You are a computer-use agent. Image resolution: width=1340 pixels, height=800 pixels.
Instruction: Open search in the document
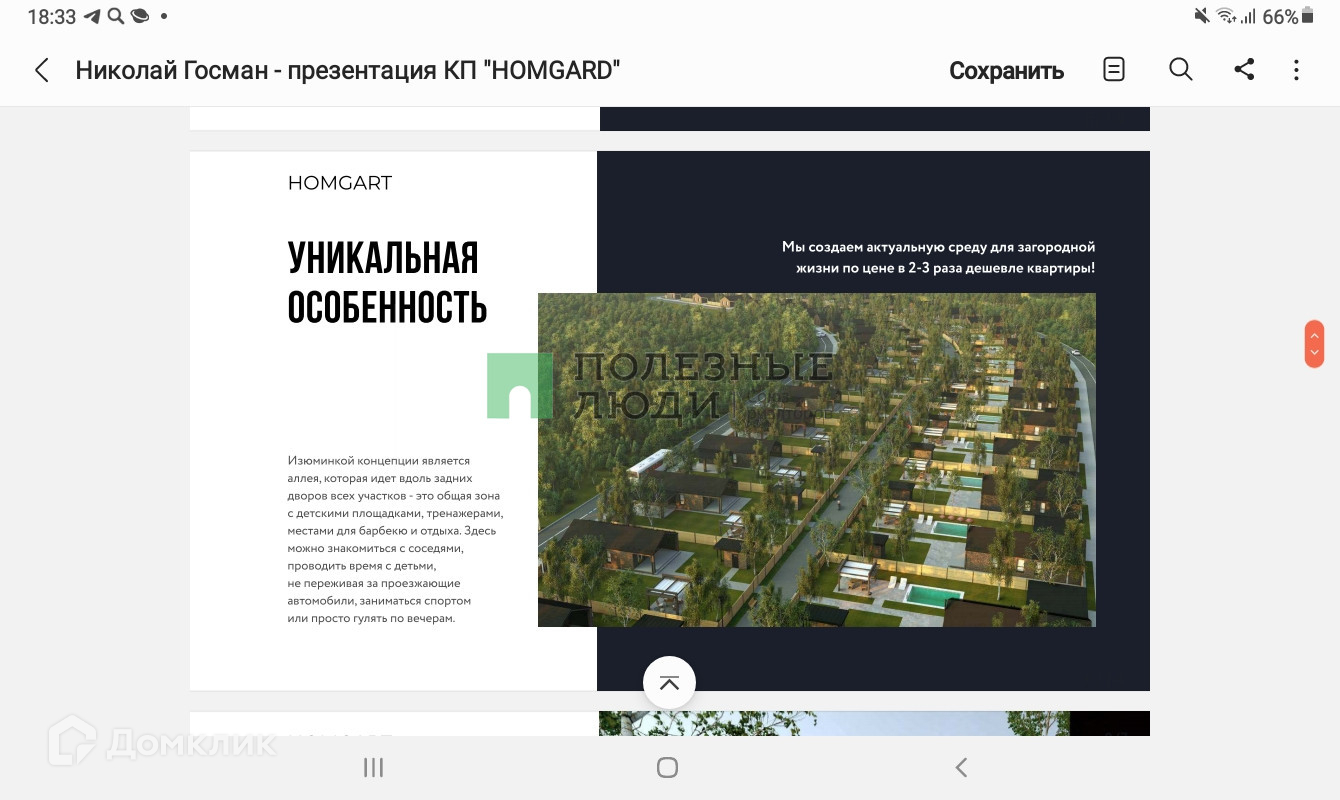point(1181,69)
